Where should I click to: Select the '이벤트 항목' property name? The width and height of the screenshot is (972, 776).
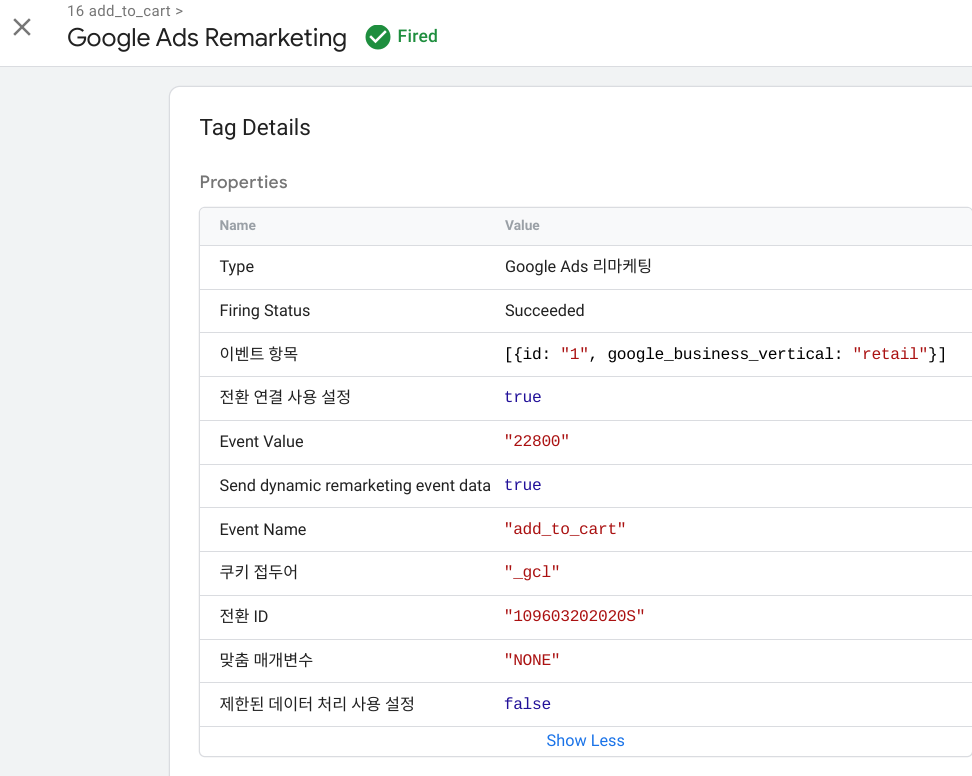click(x=258, y=354)
